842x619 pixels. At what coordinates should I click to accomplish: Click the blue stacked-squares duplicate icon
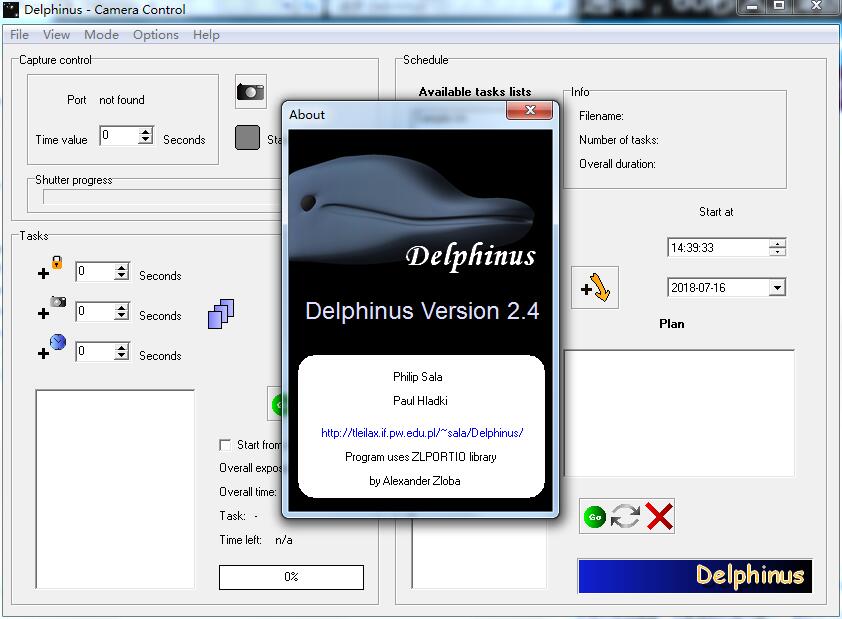tap(221, 314)
